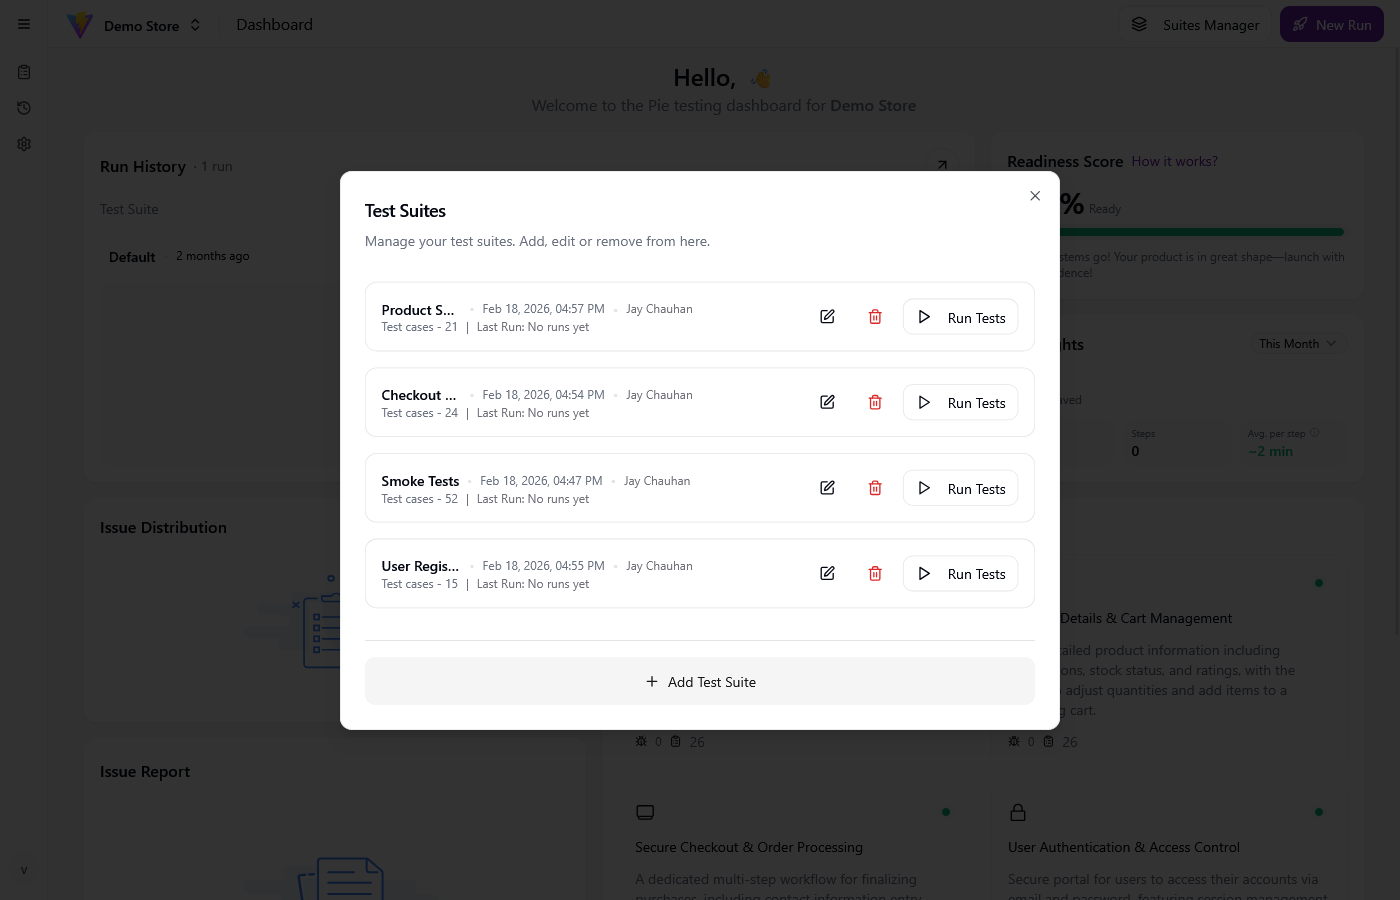The width and height of the screenshot is (1400, 900).
Task: Open the This Month insights dropdown
Action: [1297, 343]
